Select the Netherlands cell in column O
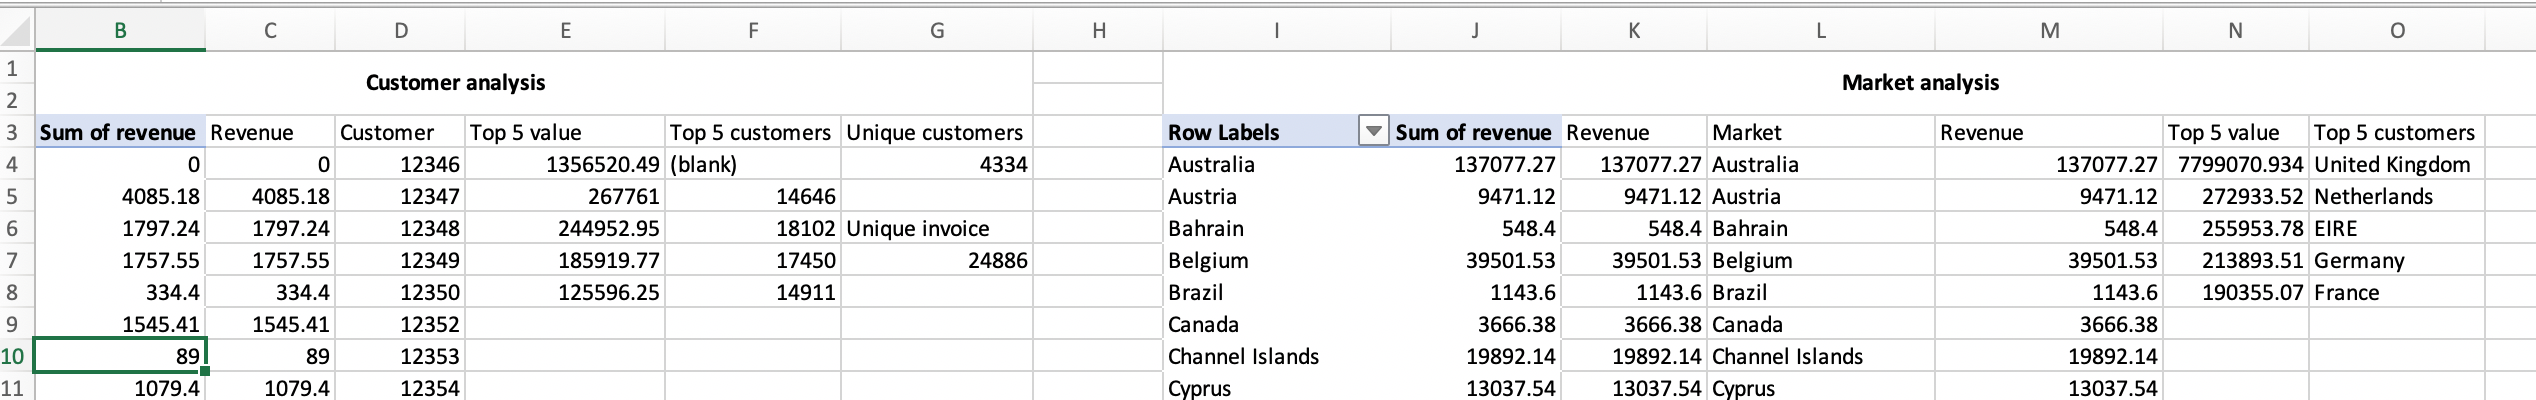 coord(2395,196)
